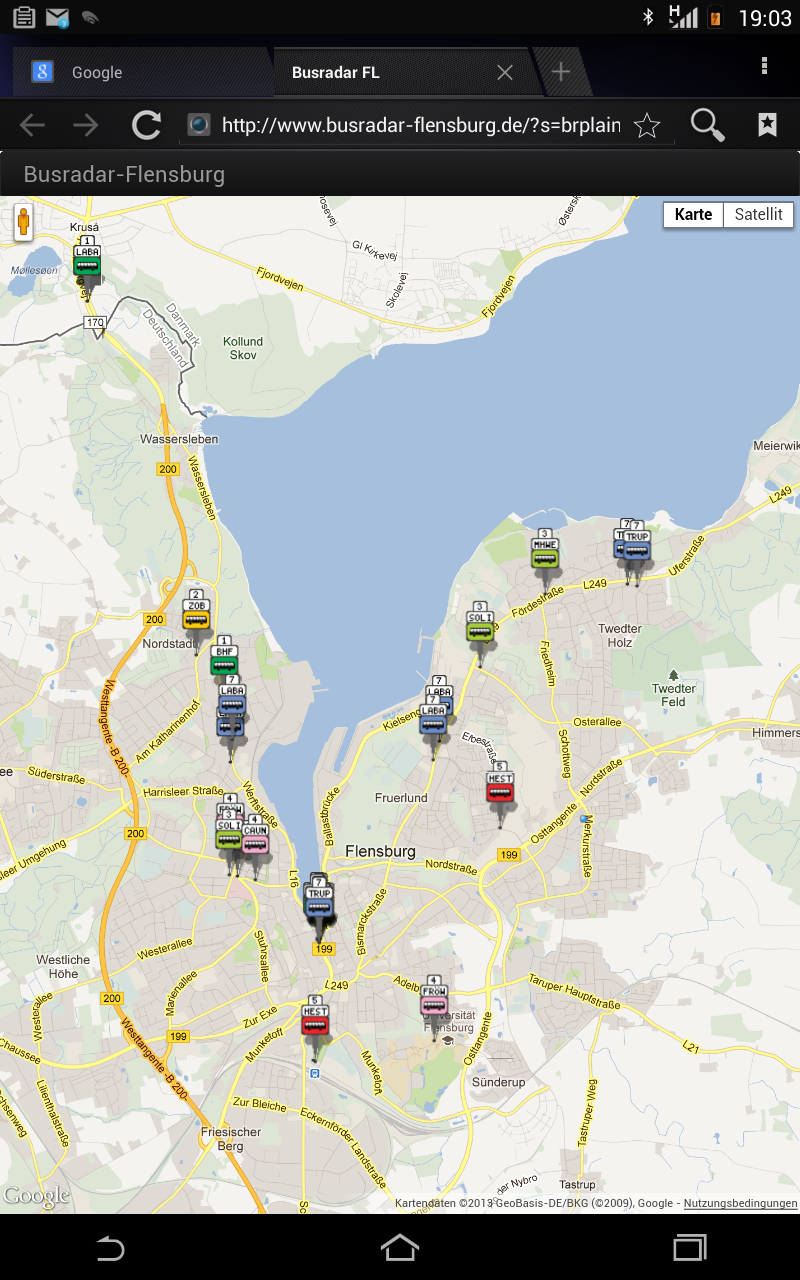Select the light green MHWE bus marker
This screenshot has height=1280, width=800.
tap(545, 554)
